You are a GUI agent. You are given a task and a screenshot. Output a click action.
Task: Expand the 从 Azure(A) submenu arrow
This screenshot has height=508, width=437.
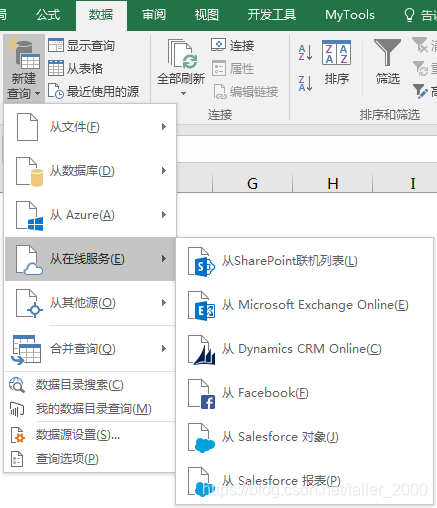[164, 215]
